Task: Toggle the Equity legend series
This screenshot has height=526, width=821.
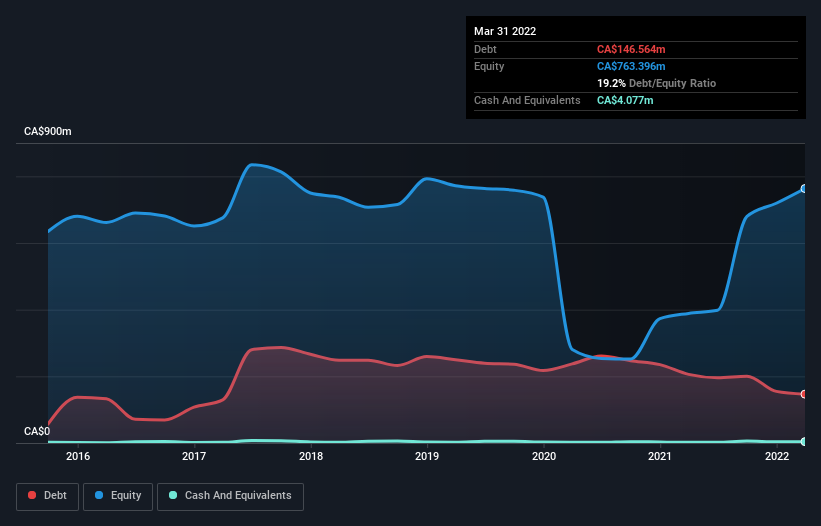Action: (x=118, y=496)
